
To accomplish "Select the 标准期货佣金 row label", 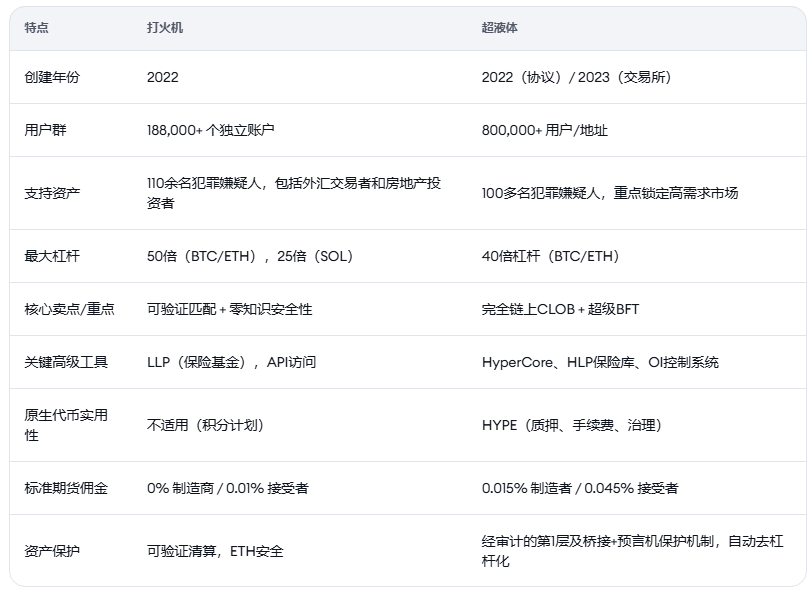I will [x=66, y=488].
